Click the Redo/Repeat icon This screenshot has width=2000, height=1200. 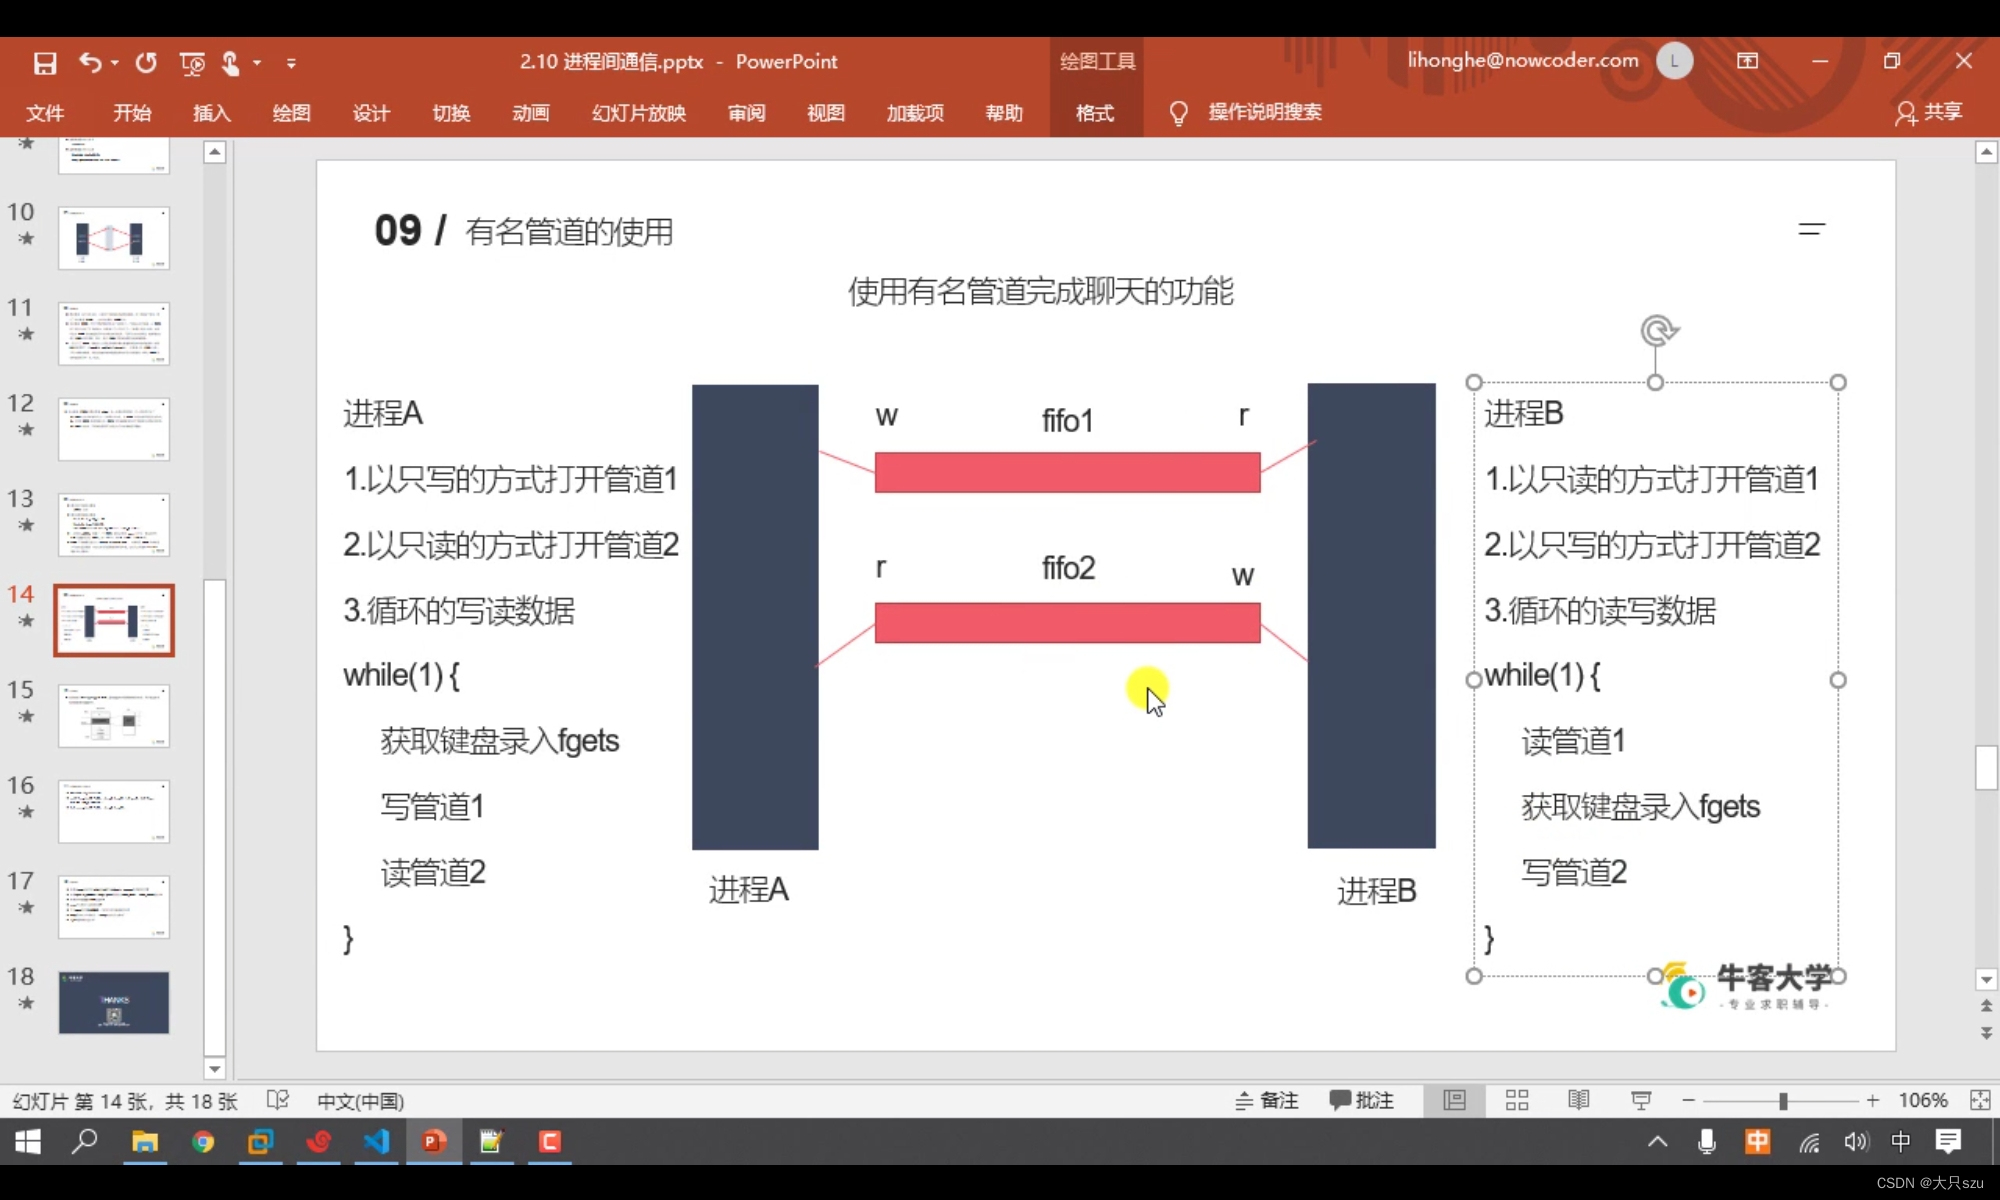(x=146, y=63)
